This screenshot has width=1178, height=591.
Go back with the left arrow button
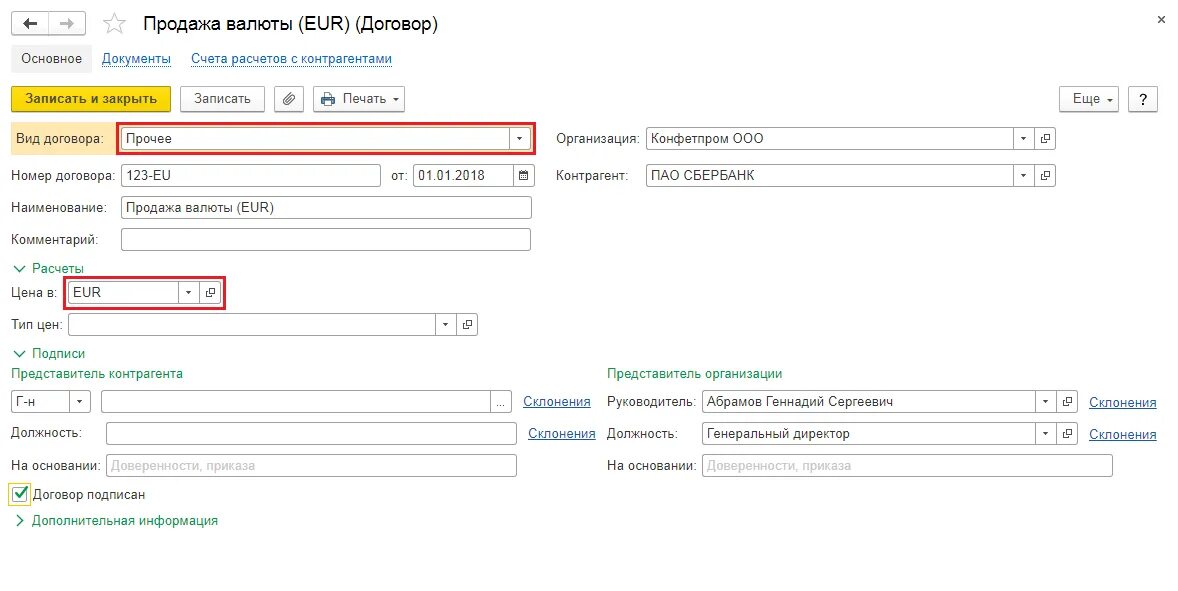tap(30, 23)
